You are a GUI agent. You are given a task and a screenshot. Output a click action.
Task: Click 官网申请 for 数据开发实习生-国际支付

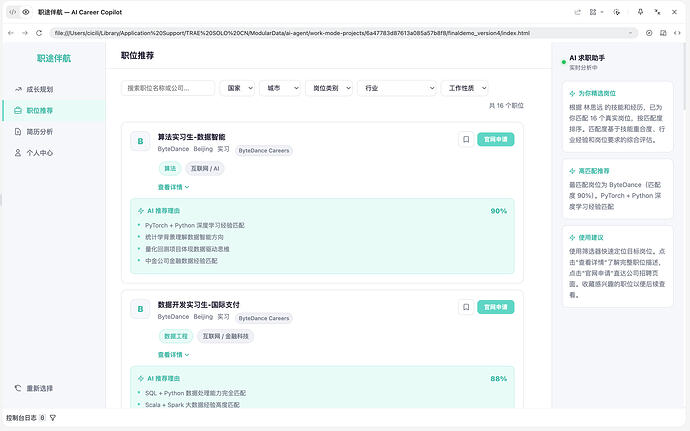[x=496, y=307]
